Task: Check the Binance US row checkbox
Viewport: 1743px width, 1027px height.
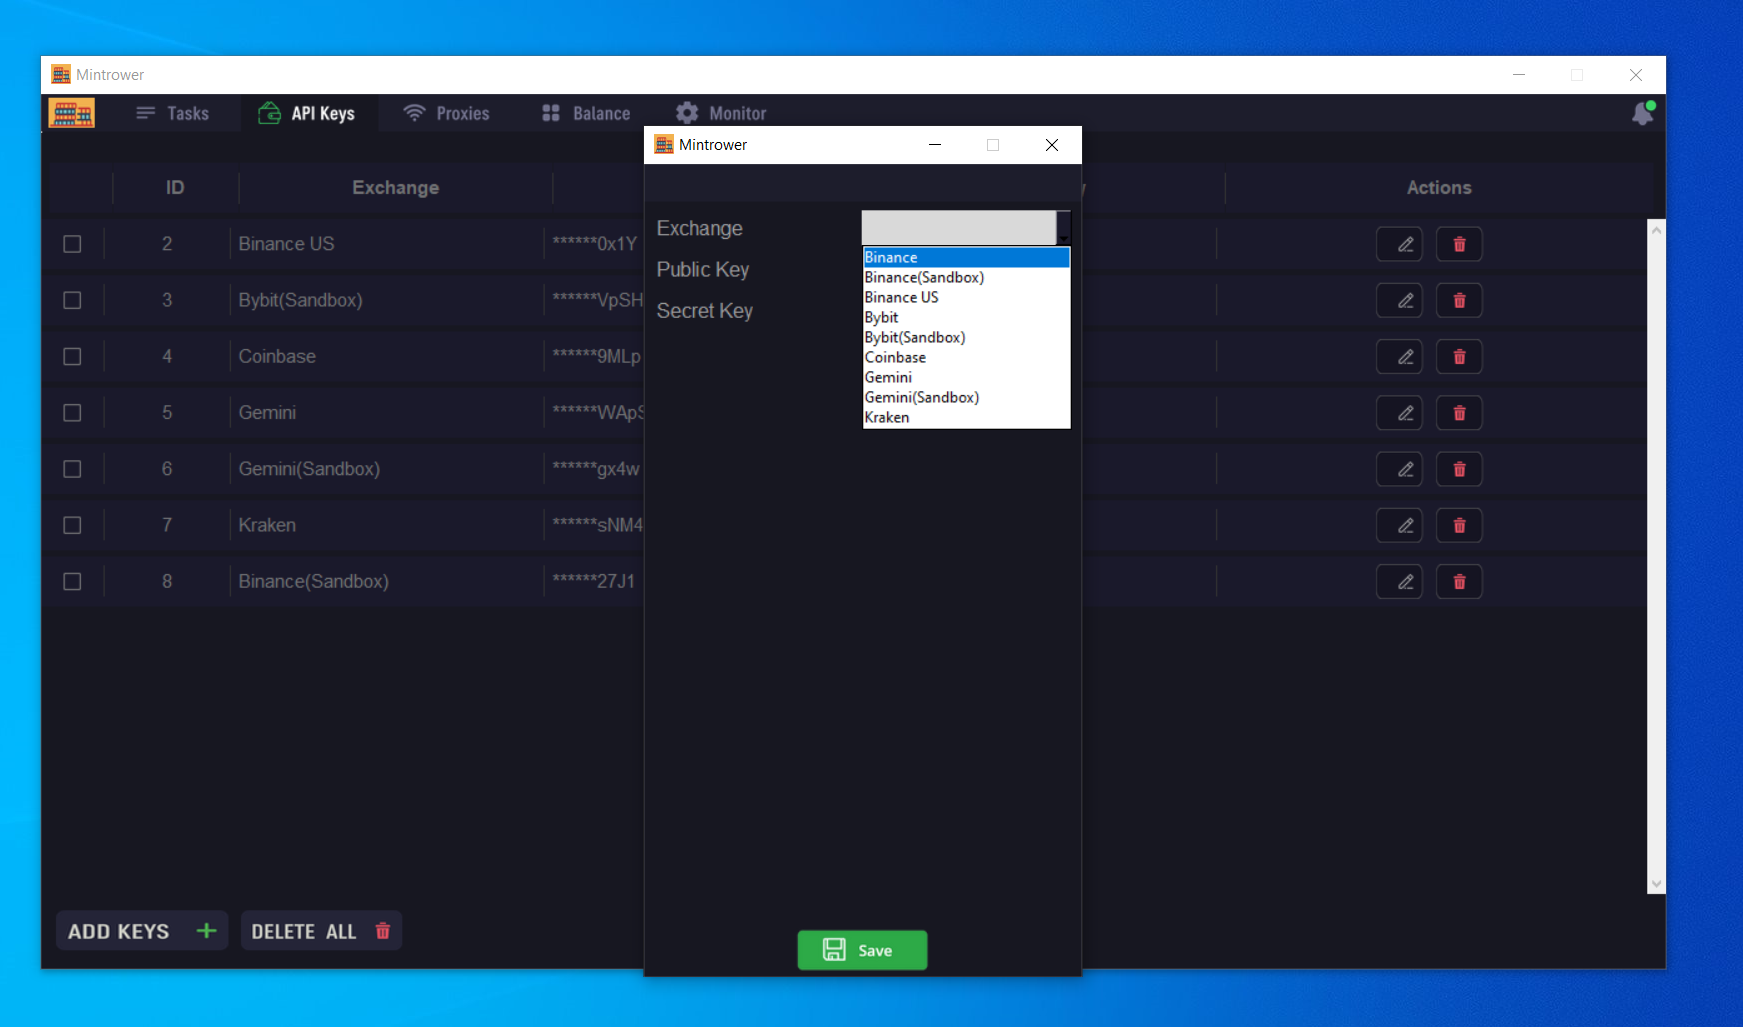Action: coord(72,244)
